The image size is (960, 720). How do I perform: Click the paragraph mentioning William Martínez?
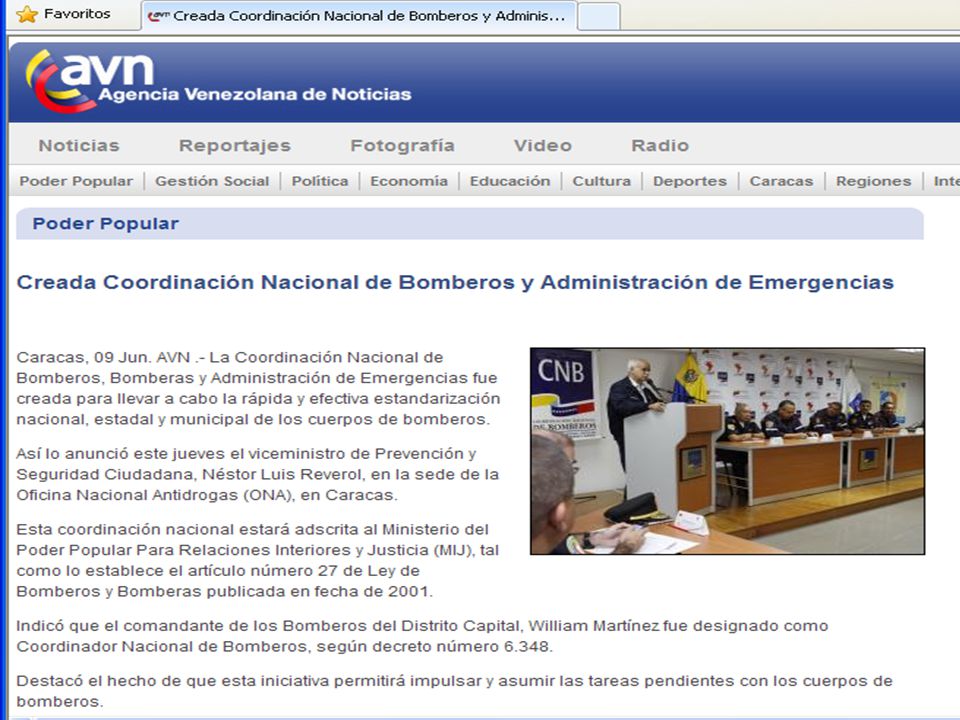[422, 636]
